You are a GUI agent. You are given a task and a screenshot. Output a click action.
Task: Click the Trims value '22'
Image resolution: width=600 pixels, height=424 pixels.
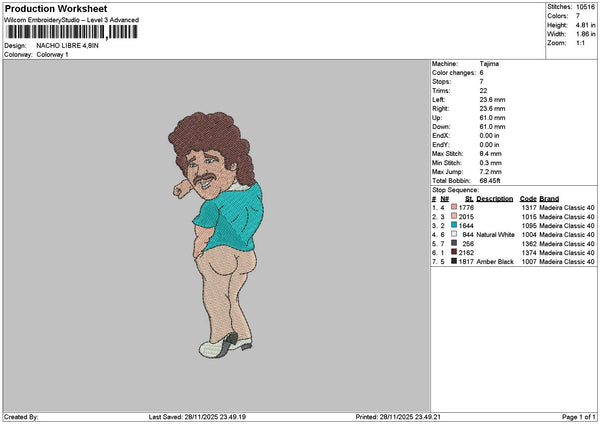click(483, 91)
